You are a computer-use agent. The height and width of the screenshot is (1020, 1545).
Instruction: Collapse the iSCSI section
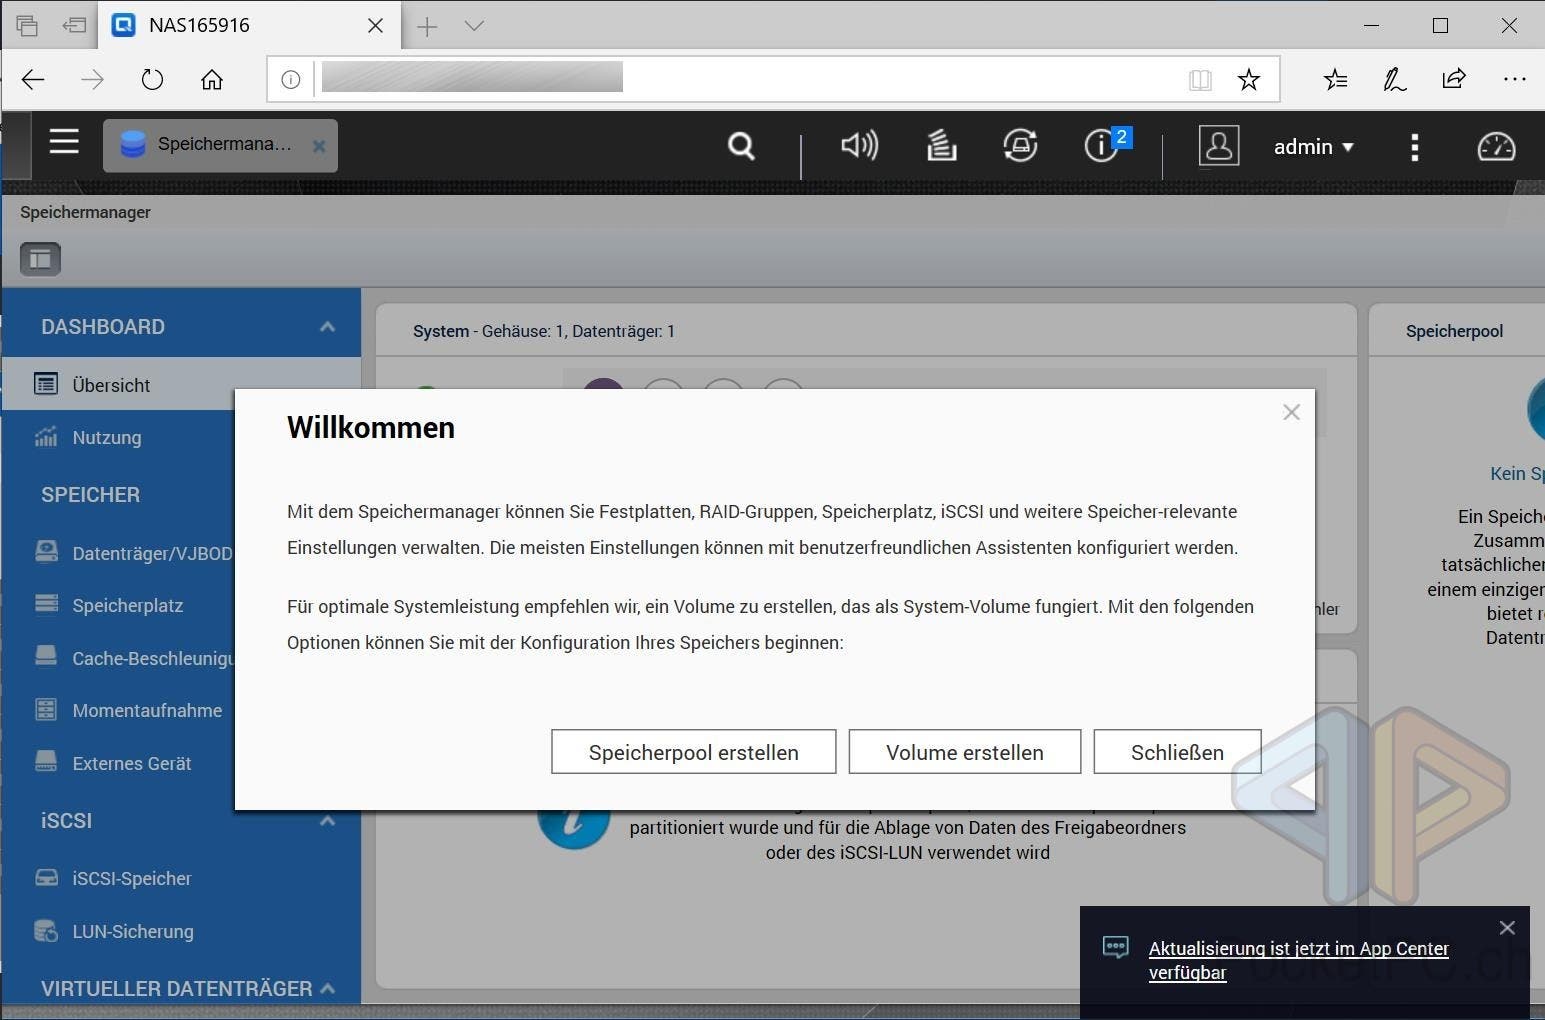coord(327,821)
